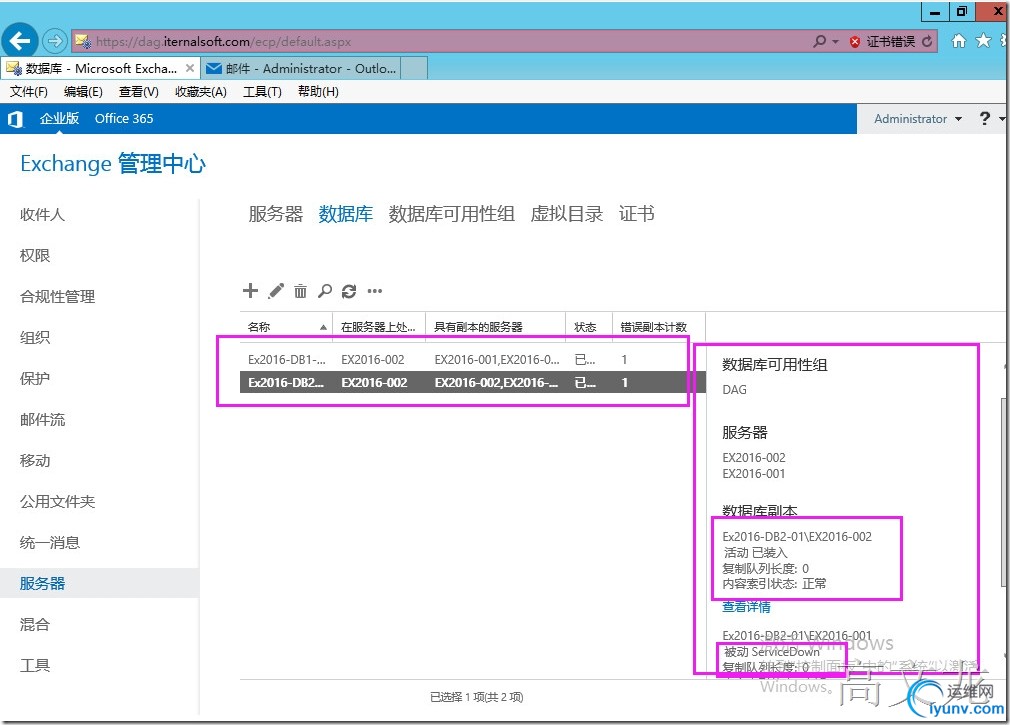Edit selected database with the pencil icon
This screenshot has height=725, width=1010.
tap(276, 291)
